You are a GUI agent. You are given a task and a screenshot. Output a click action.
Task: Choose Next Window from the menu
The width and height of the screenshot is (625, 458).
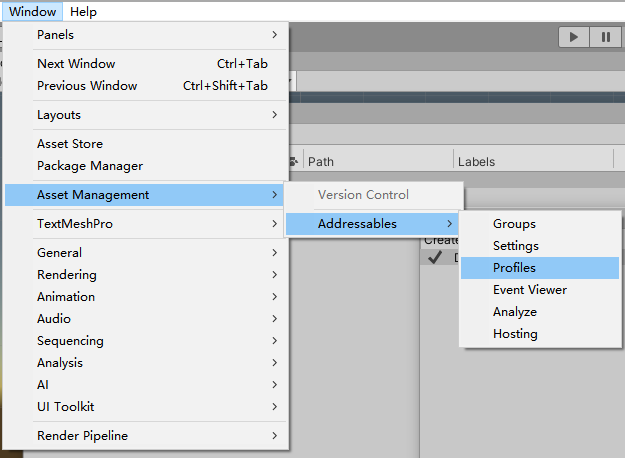pos(145,64)
